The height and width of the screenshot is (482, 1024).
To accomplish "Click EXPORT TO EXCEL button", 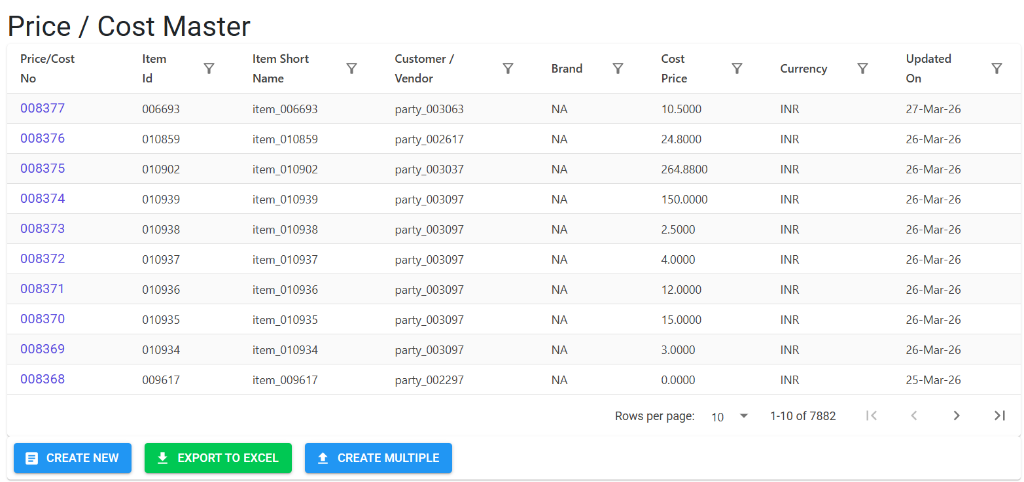I will click(x=218, y=458).
